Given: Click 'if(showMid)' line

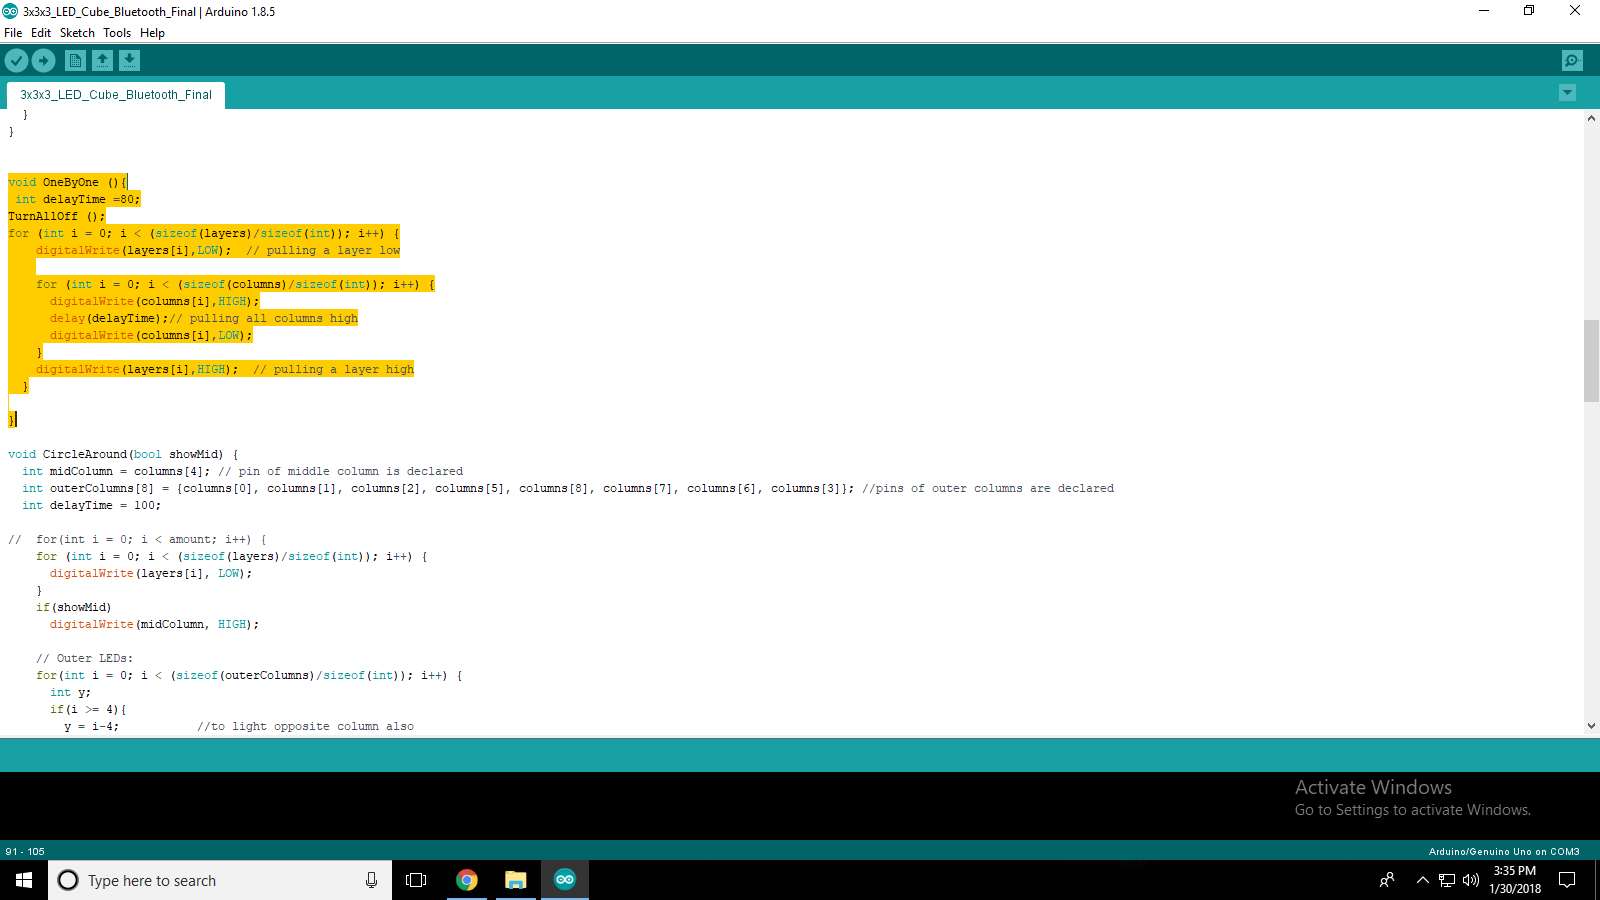Looking at the screenshot, I should tap(74, 607).
